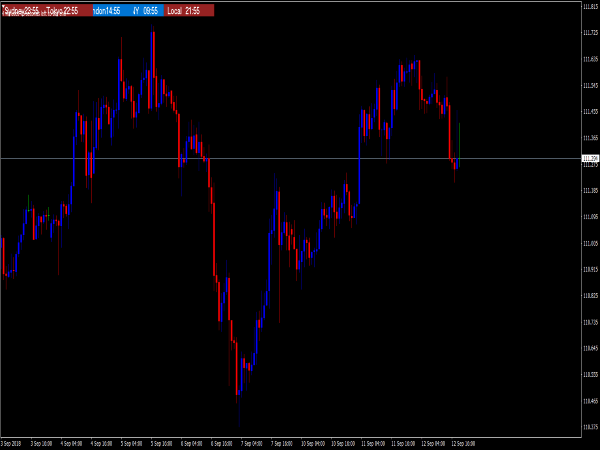Click the 4 Sep 04:00 time label

click(71, 443)
